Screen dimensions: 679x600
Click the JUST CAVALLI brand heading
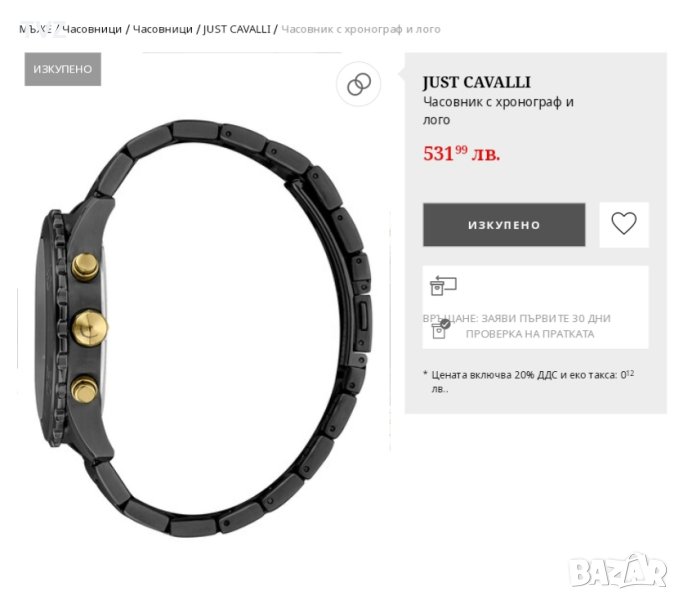(476, 82)
